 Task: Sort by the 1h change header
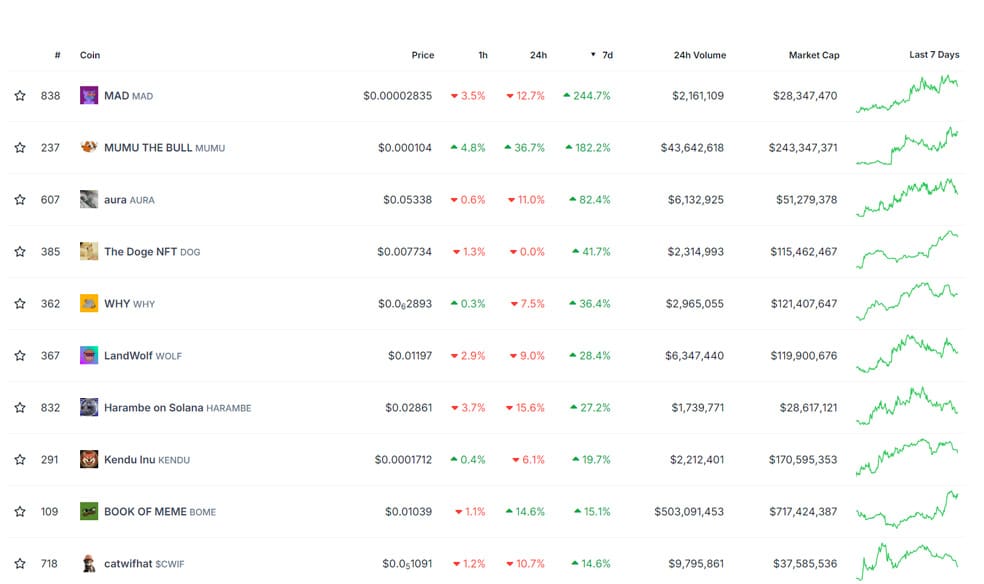pos(483,55)
